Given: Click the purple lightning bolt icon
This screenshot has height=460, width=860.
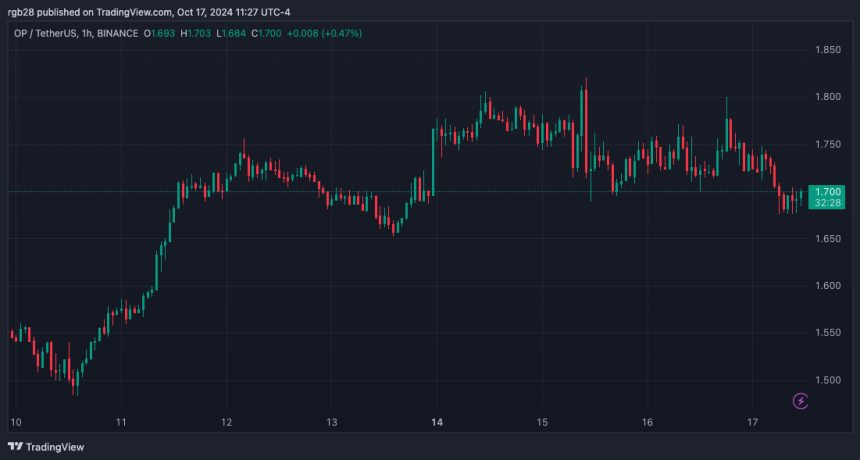Looking at the screenshot, I should pyautogui.click(x=800, y=401).
